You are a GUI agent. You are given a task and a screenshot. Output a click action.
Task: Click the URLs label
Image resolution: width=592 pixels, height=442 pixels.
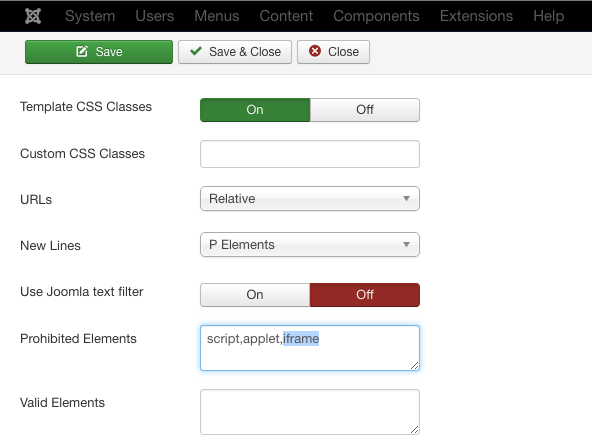click(36, 199)
